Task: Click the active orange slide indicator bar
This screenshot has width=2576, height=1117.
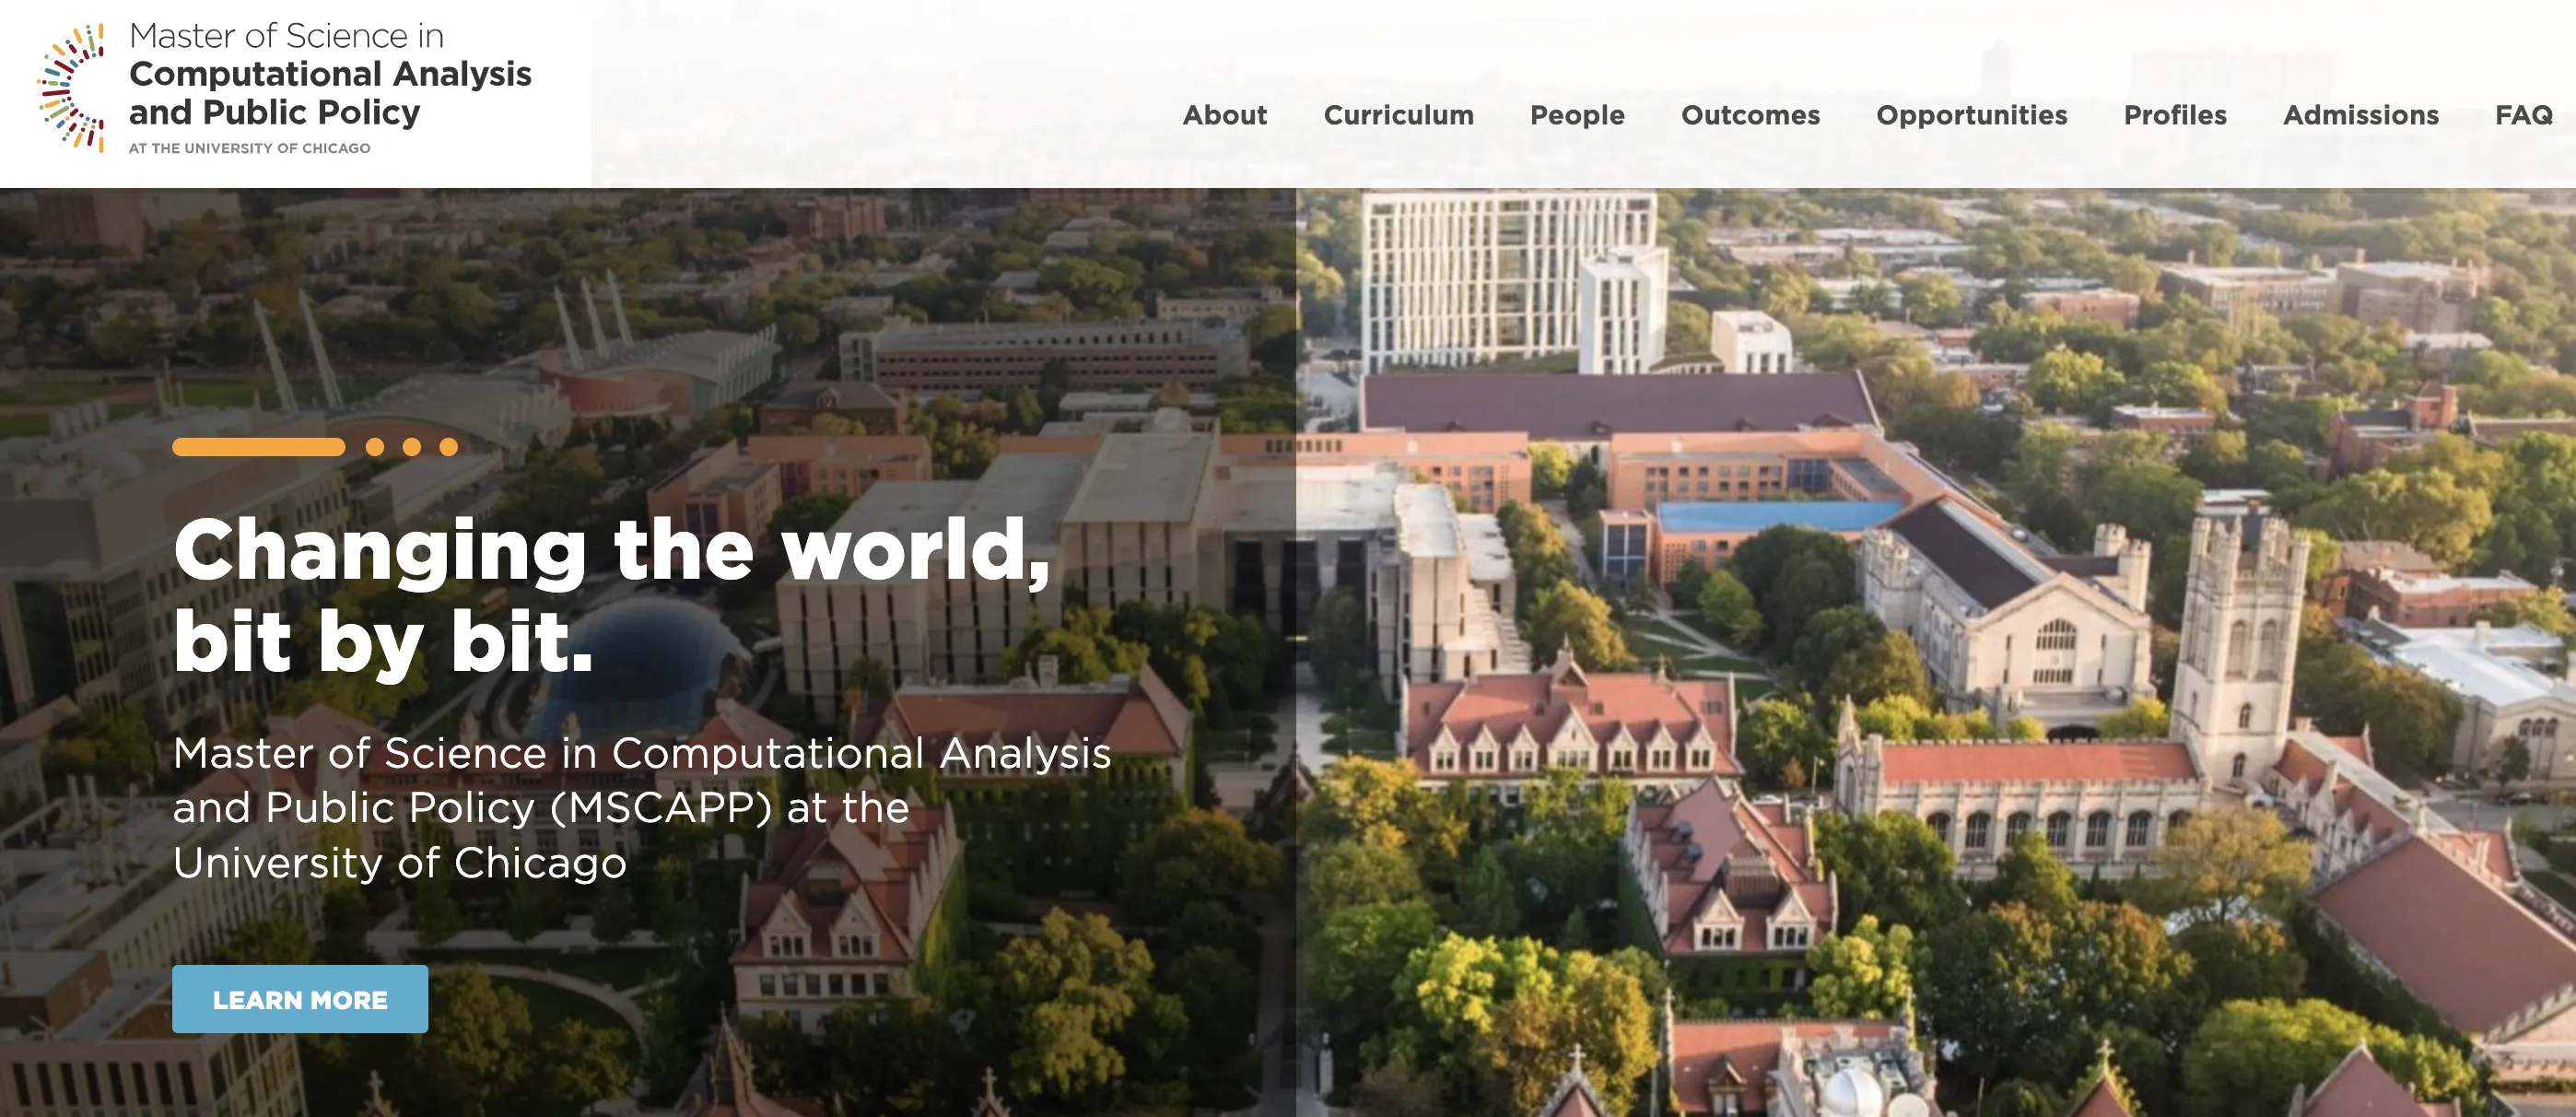Action: tap(258, 447)
